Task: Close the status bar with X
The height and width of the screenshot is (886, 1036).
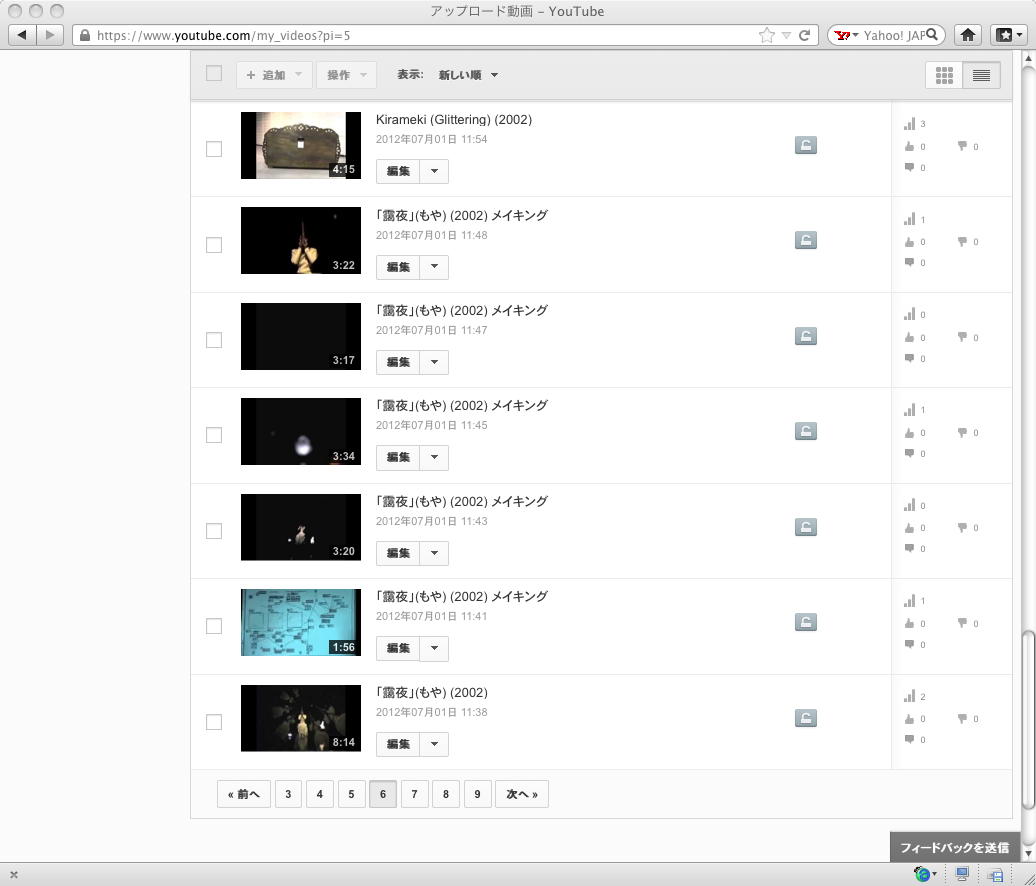Action: click(x=14, y=874)
